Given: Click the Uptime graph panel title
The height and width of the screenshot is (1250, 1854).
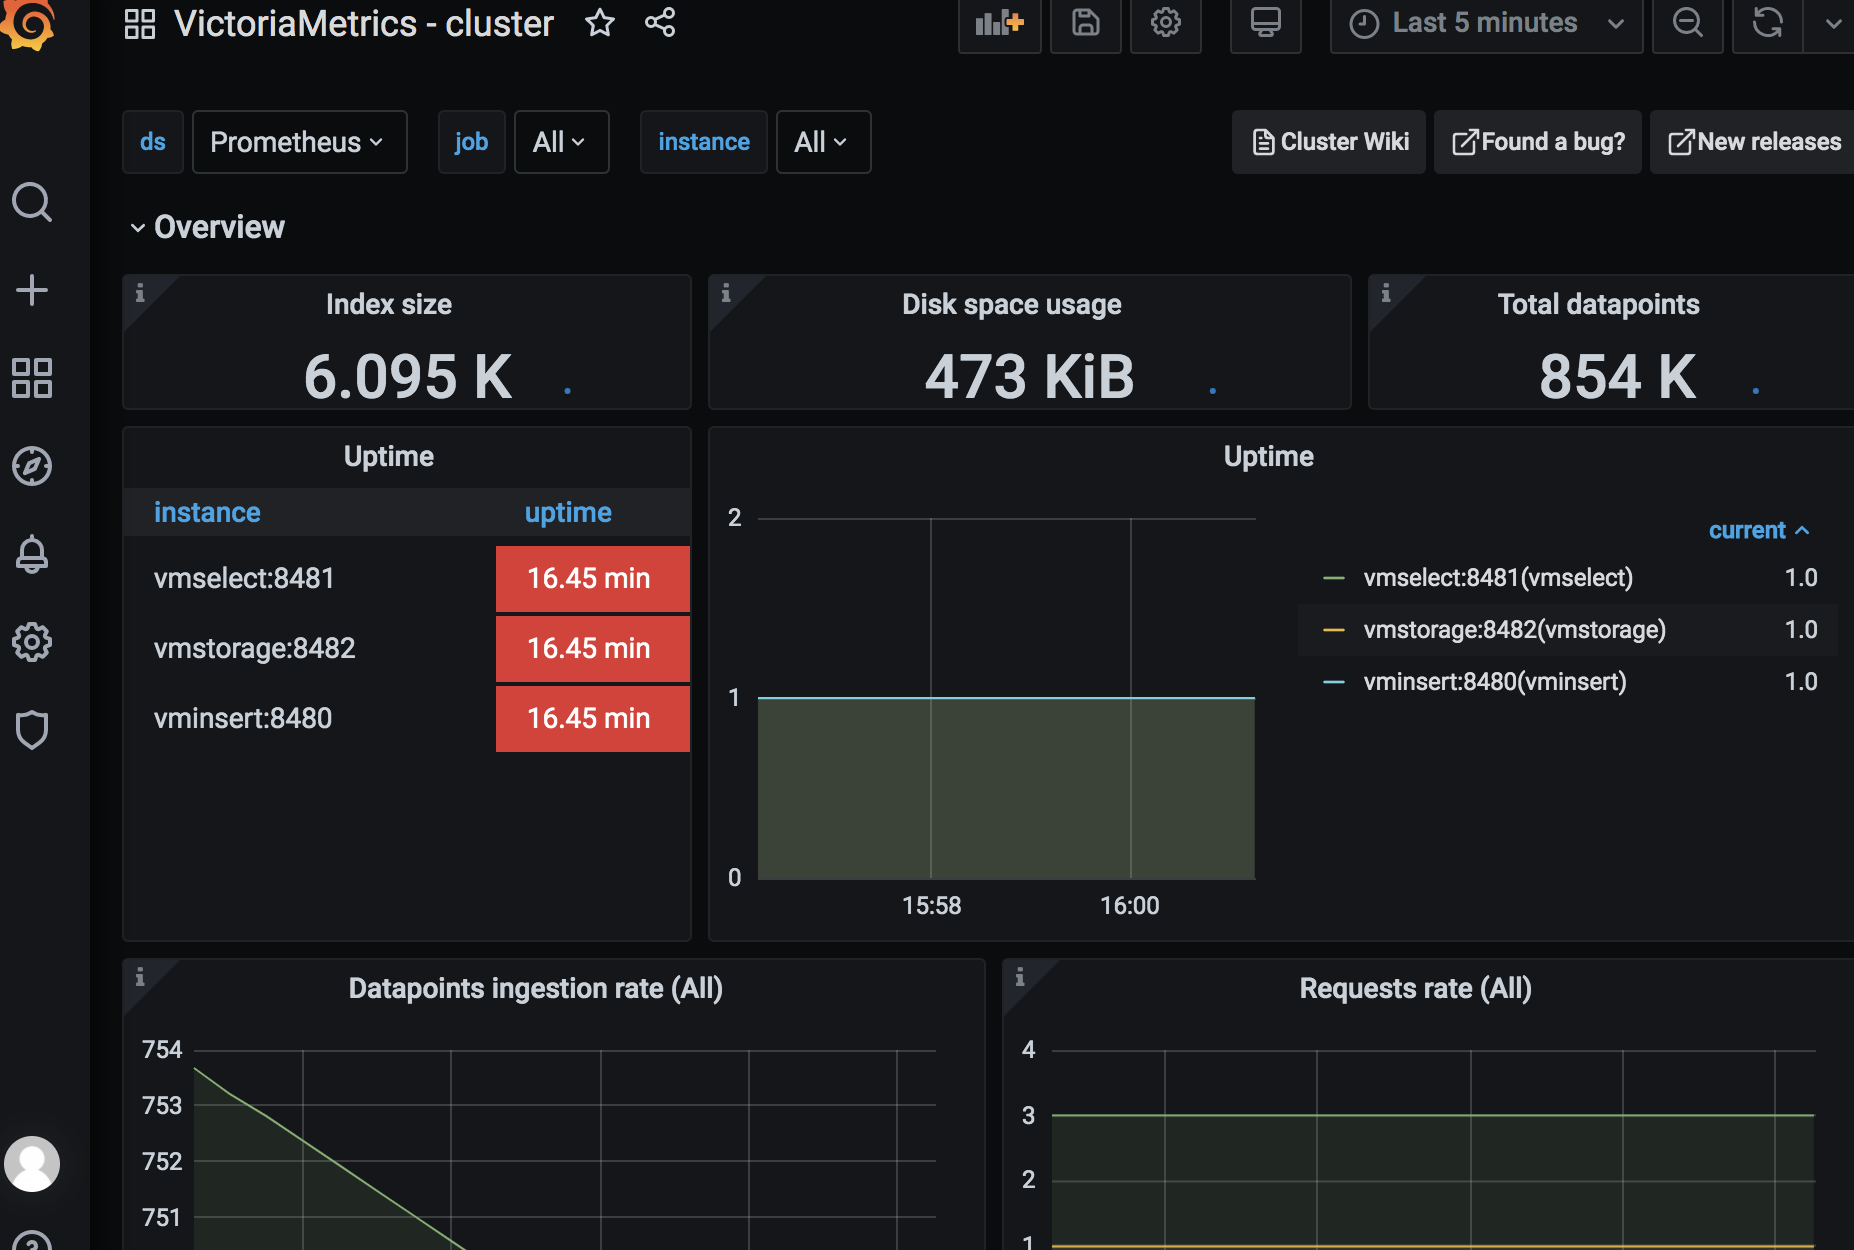Looking at the screenshot, I should 1268,456.
